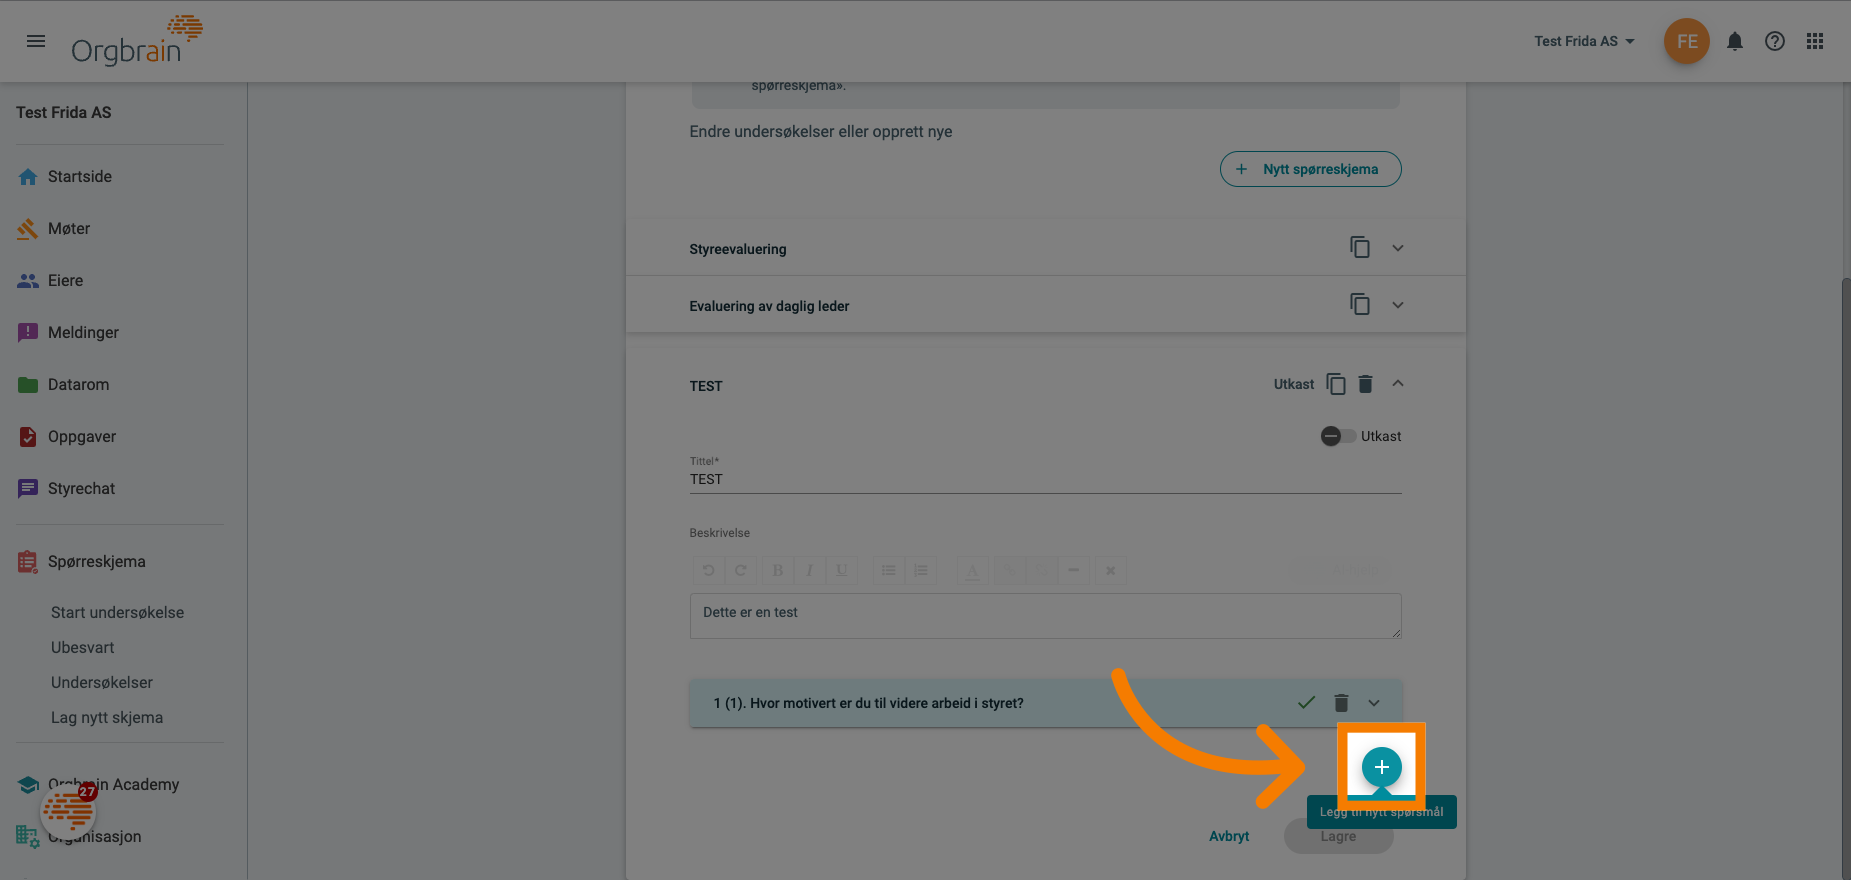This screenshot has width=1851, height=880.
Task: Click the Meldinger message icon
Action: pos(28,333)
